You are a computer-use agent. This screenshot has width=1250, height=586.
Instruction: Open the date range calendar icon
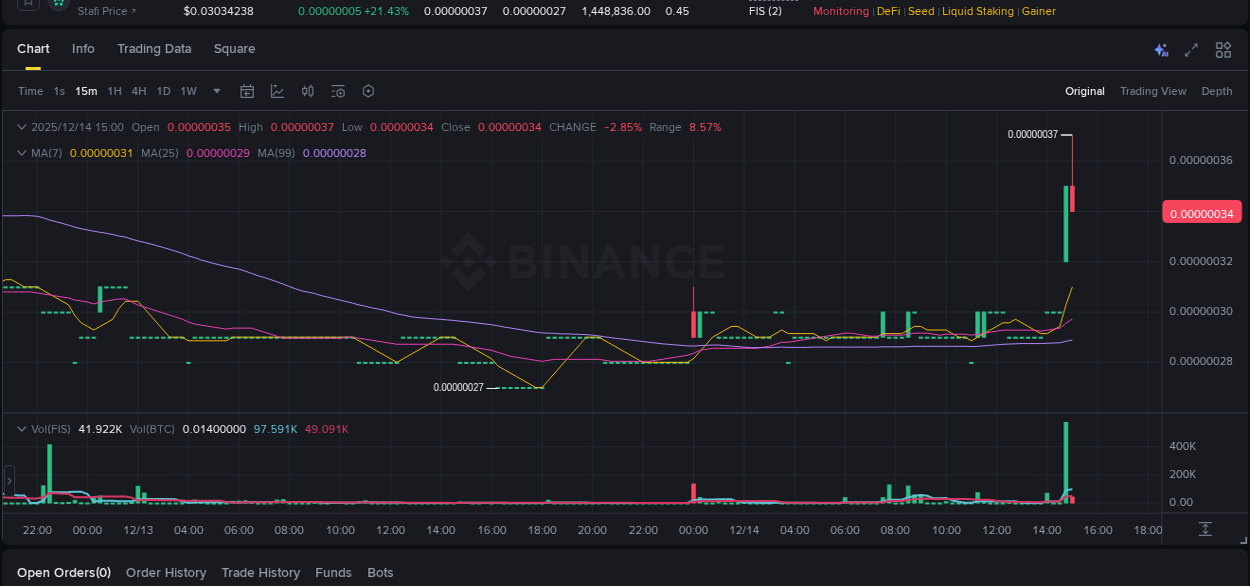247,91
